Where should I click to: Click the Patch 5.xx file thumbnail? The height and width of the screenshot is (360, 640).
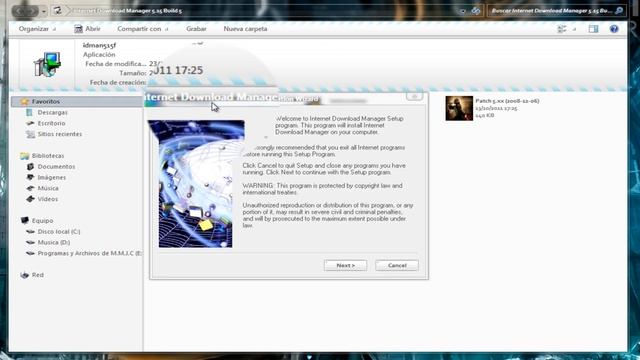(x=459, y=108)
